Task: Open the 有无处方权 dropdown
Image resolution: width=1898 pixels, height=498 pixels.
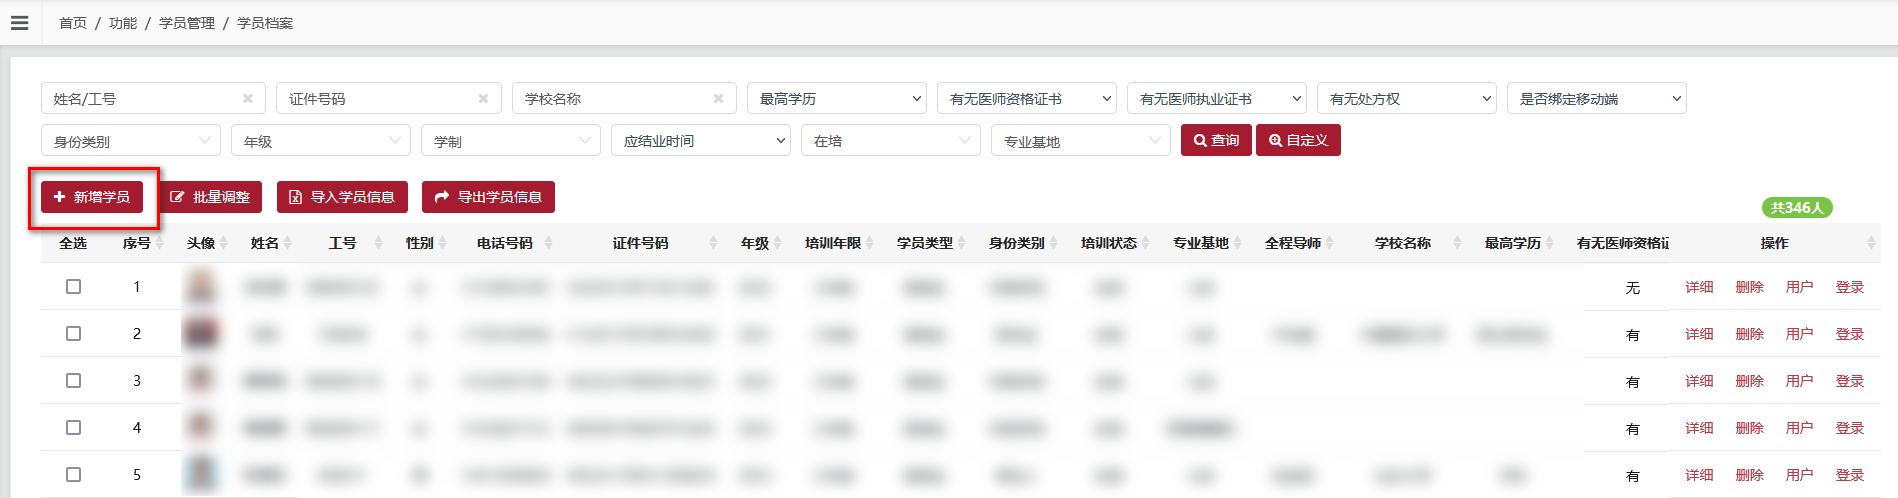Action: [x=1407, y=98]
